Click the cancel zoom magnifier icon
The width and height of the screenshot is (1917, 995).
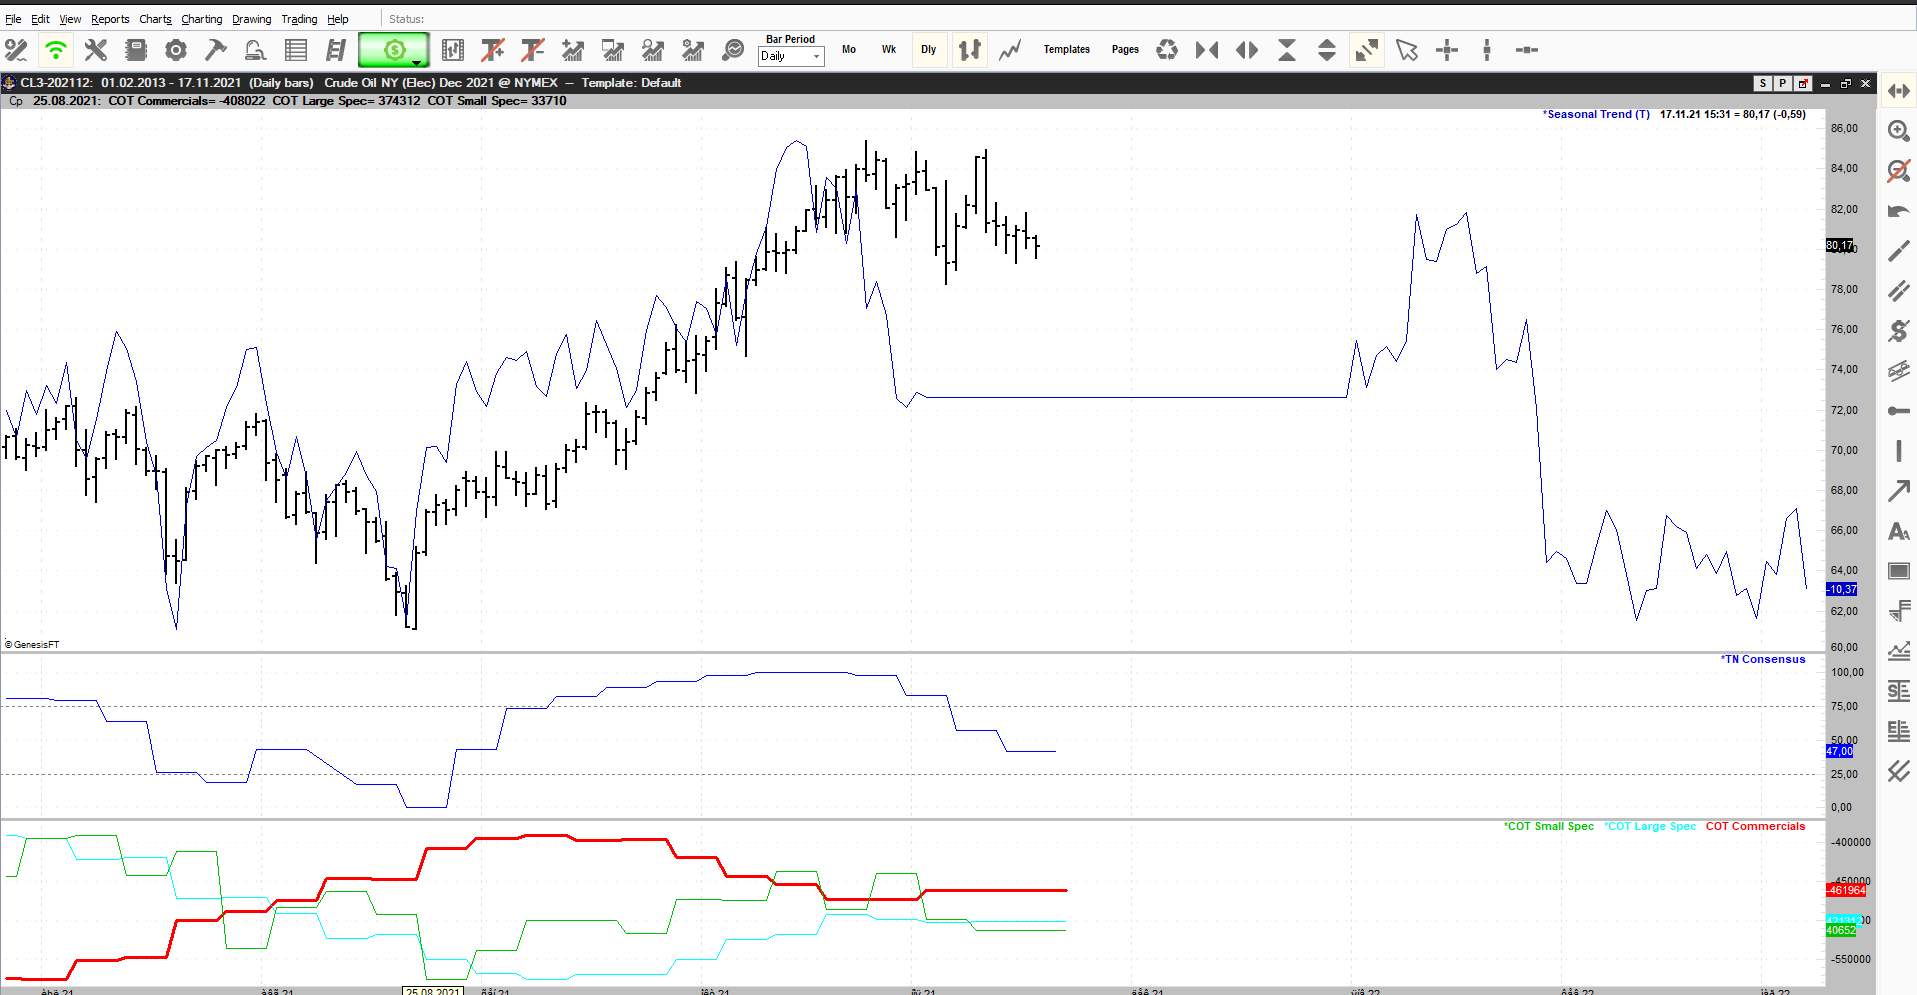pos(1898,171)
